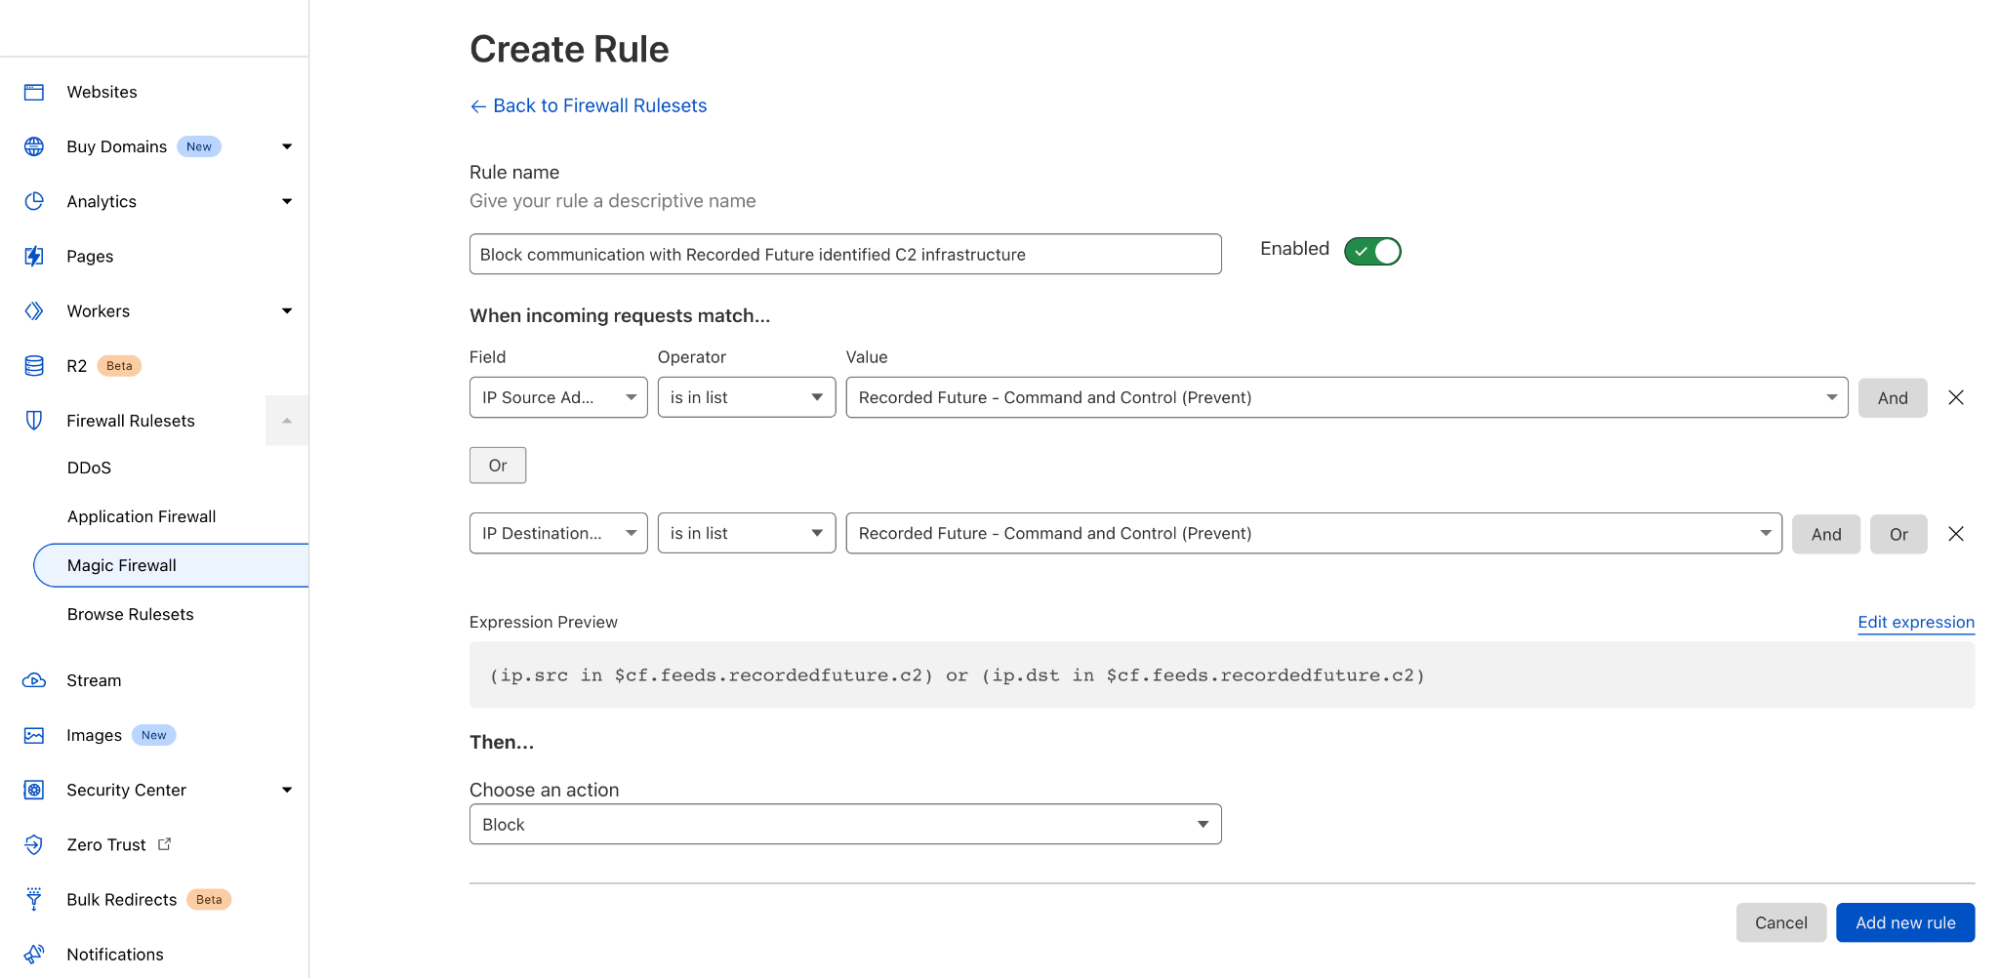
Task: Click the Bulk Redirects funnel icon
Action: coord(34,899)
